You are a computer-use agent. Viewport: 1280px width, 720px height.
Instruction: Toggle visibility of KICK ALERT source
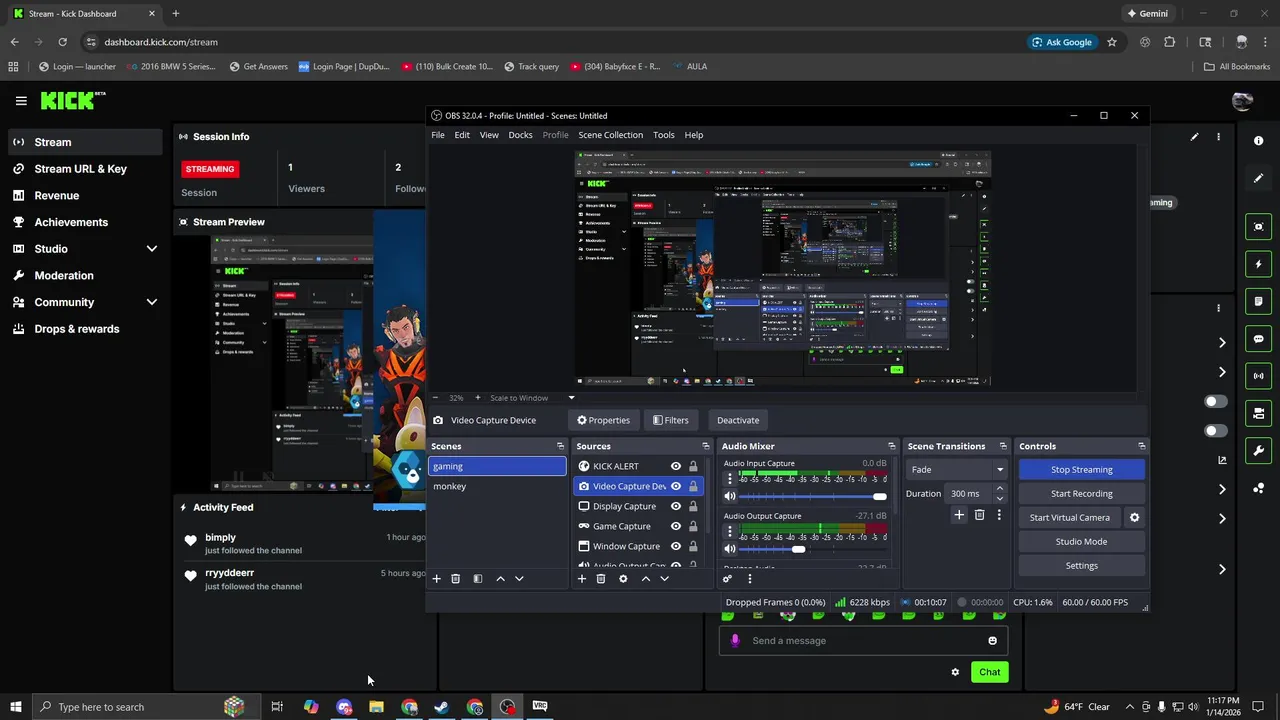676,466
